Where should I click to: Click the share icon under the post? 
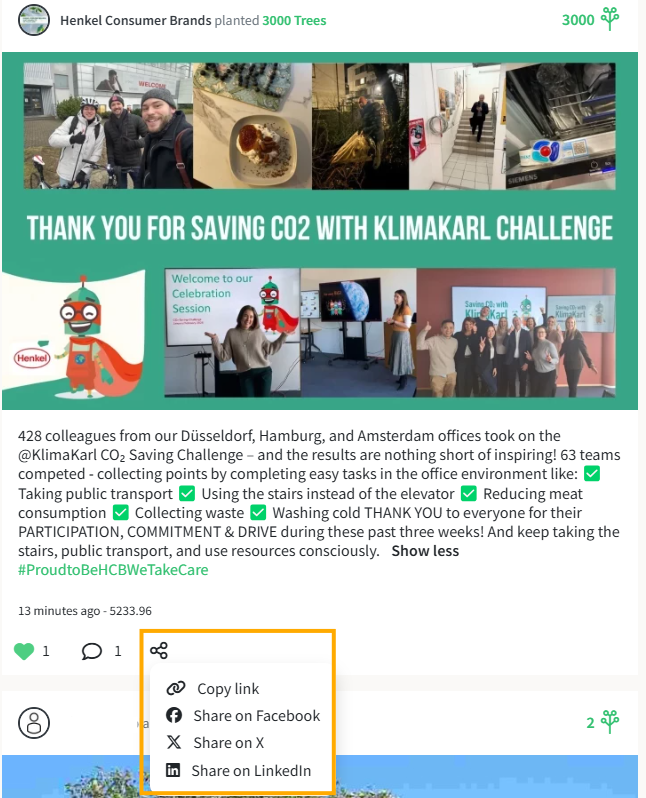click(159, 650)
